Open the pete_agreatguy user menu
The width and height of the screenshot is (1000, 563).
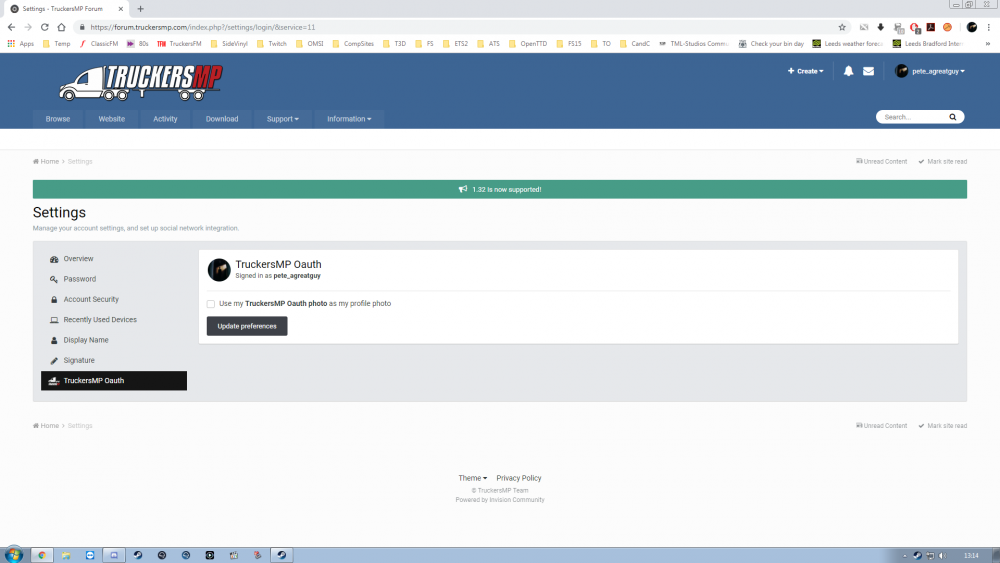[x=930, y=71]
